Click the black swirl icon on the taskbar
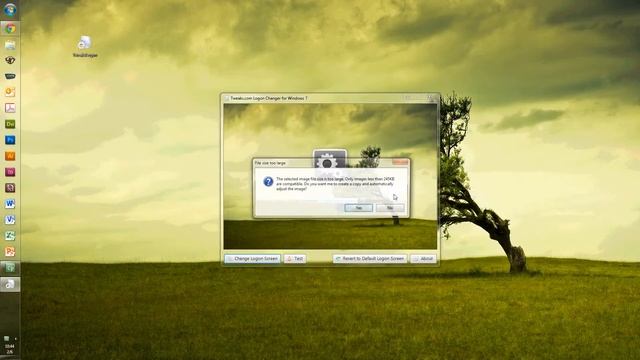This screenshot has height=360, width=640. pos(10,60)
